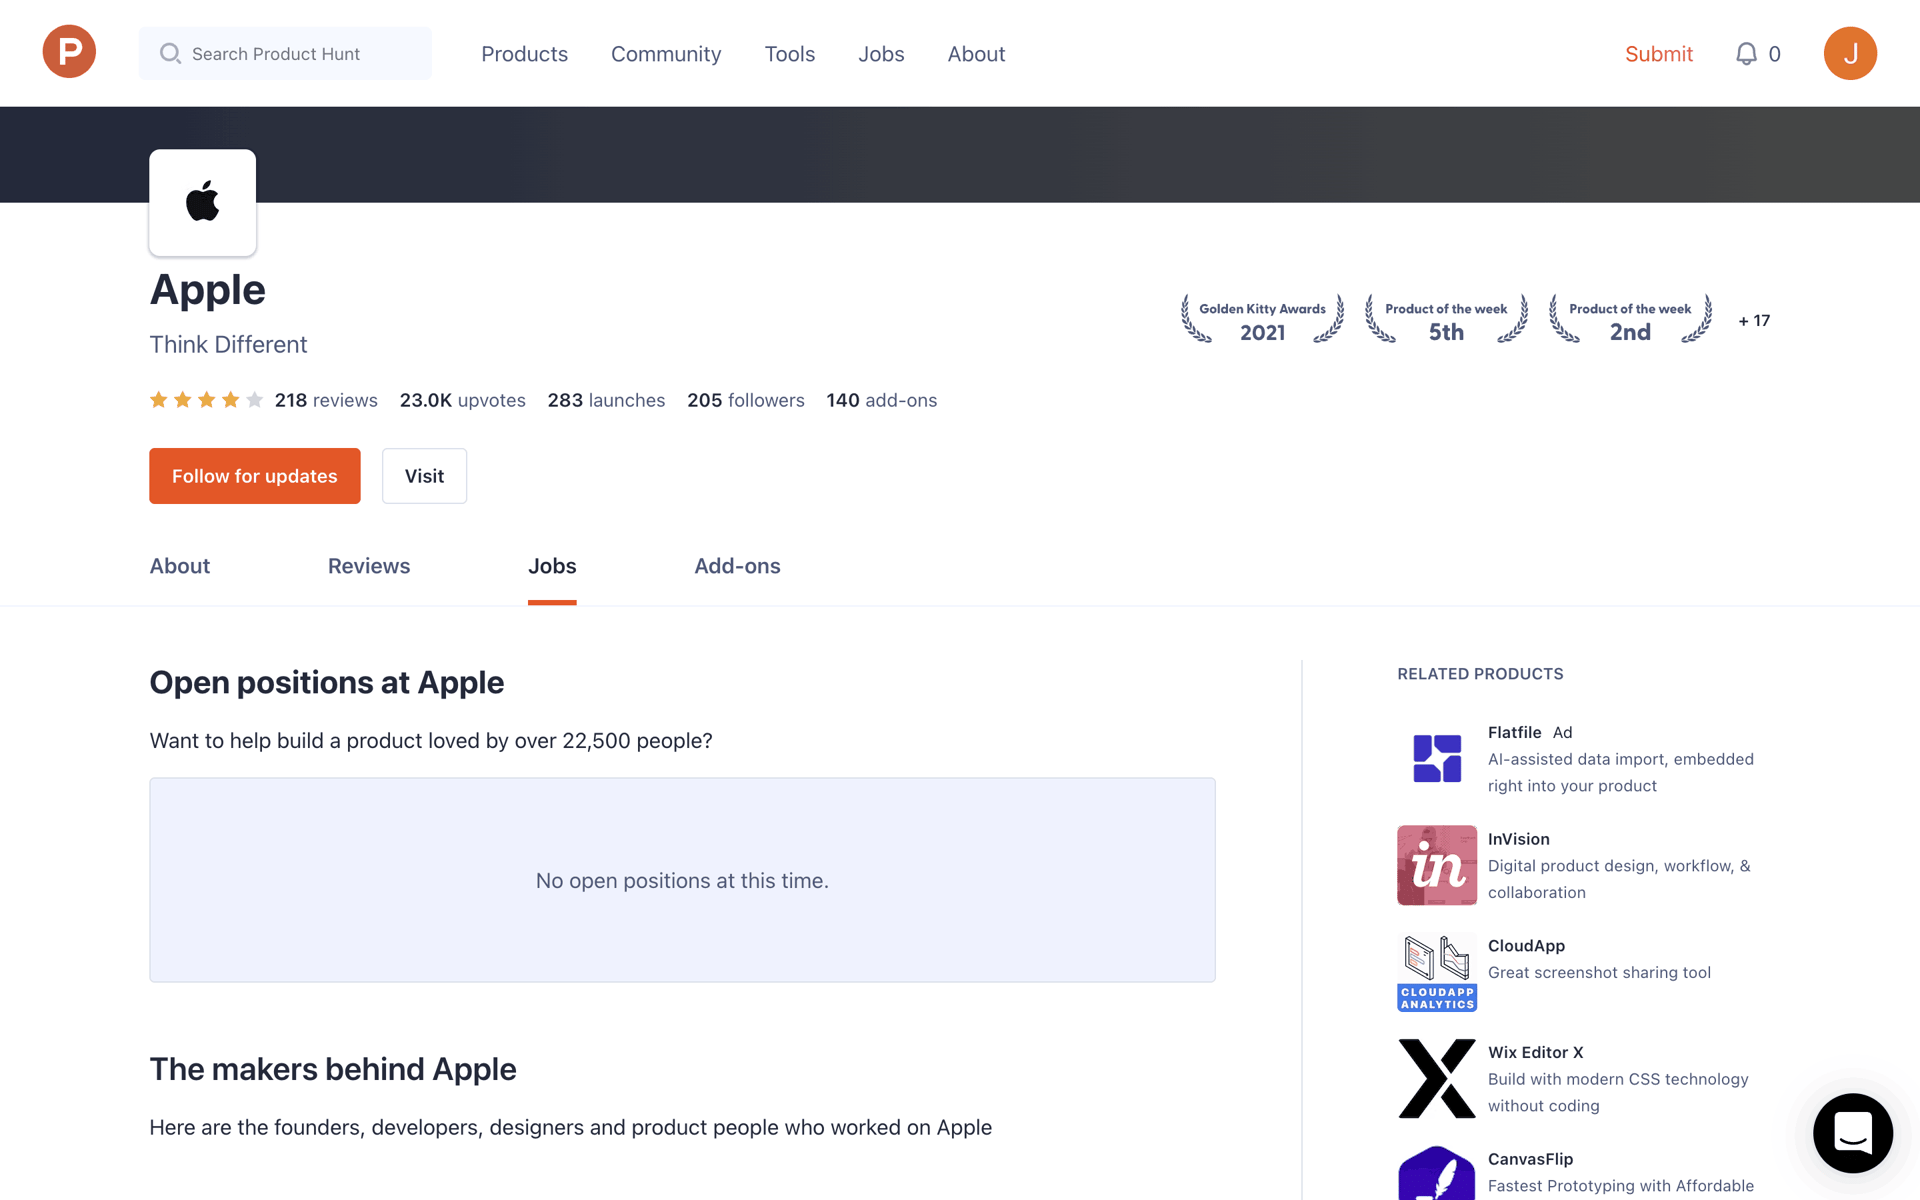Screen dimensions: 1920x1200
Task: Click the InVision product icon
Action: (1437, 865)
